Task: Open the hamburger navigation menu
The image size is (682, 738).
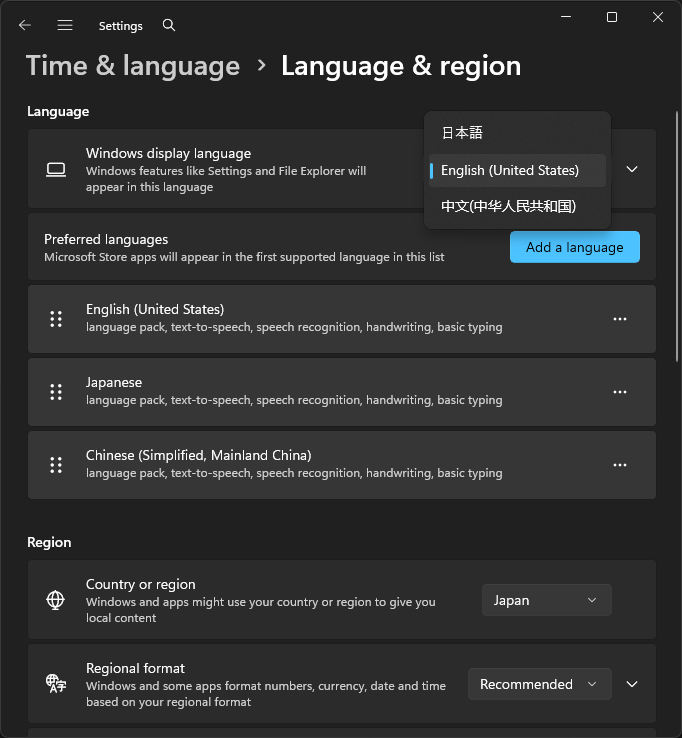Action: click(65, 25)
